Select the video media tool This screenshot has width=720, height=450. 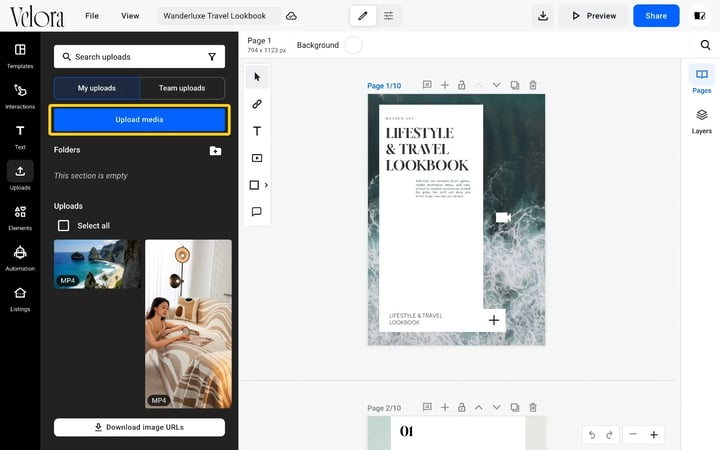[x=257, y=158]
